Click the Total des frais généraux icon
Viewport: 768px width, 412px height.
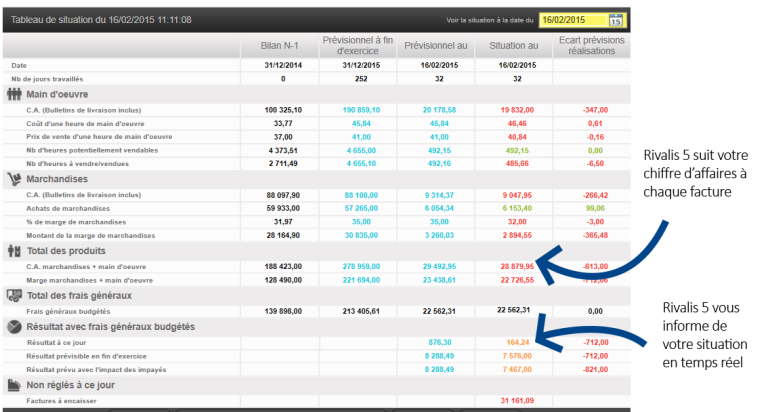[x=14, y=295]
